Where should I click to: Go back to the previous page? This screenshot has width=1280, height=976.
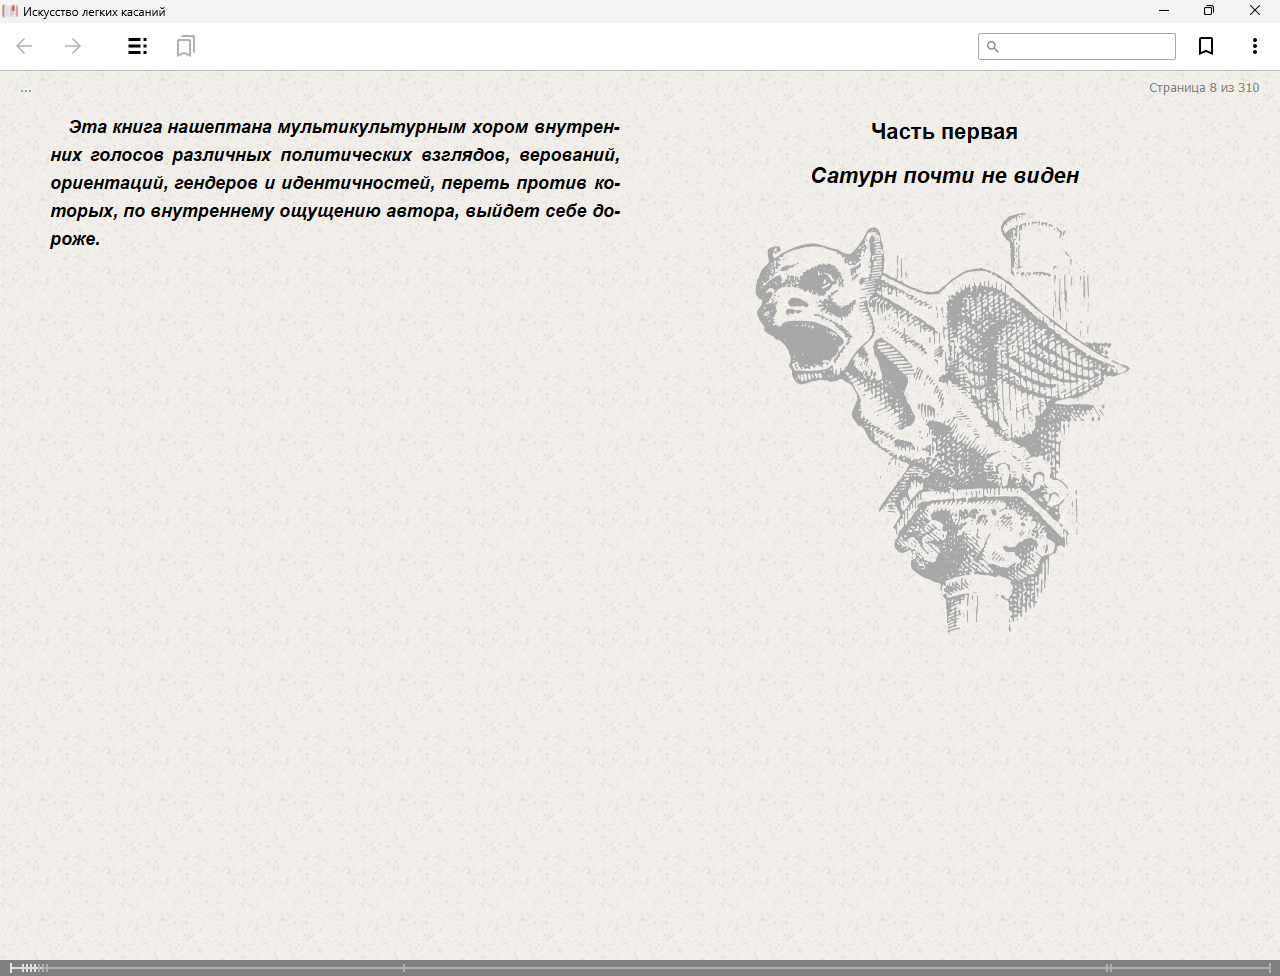click(25, 46)
